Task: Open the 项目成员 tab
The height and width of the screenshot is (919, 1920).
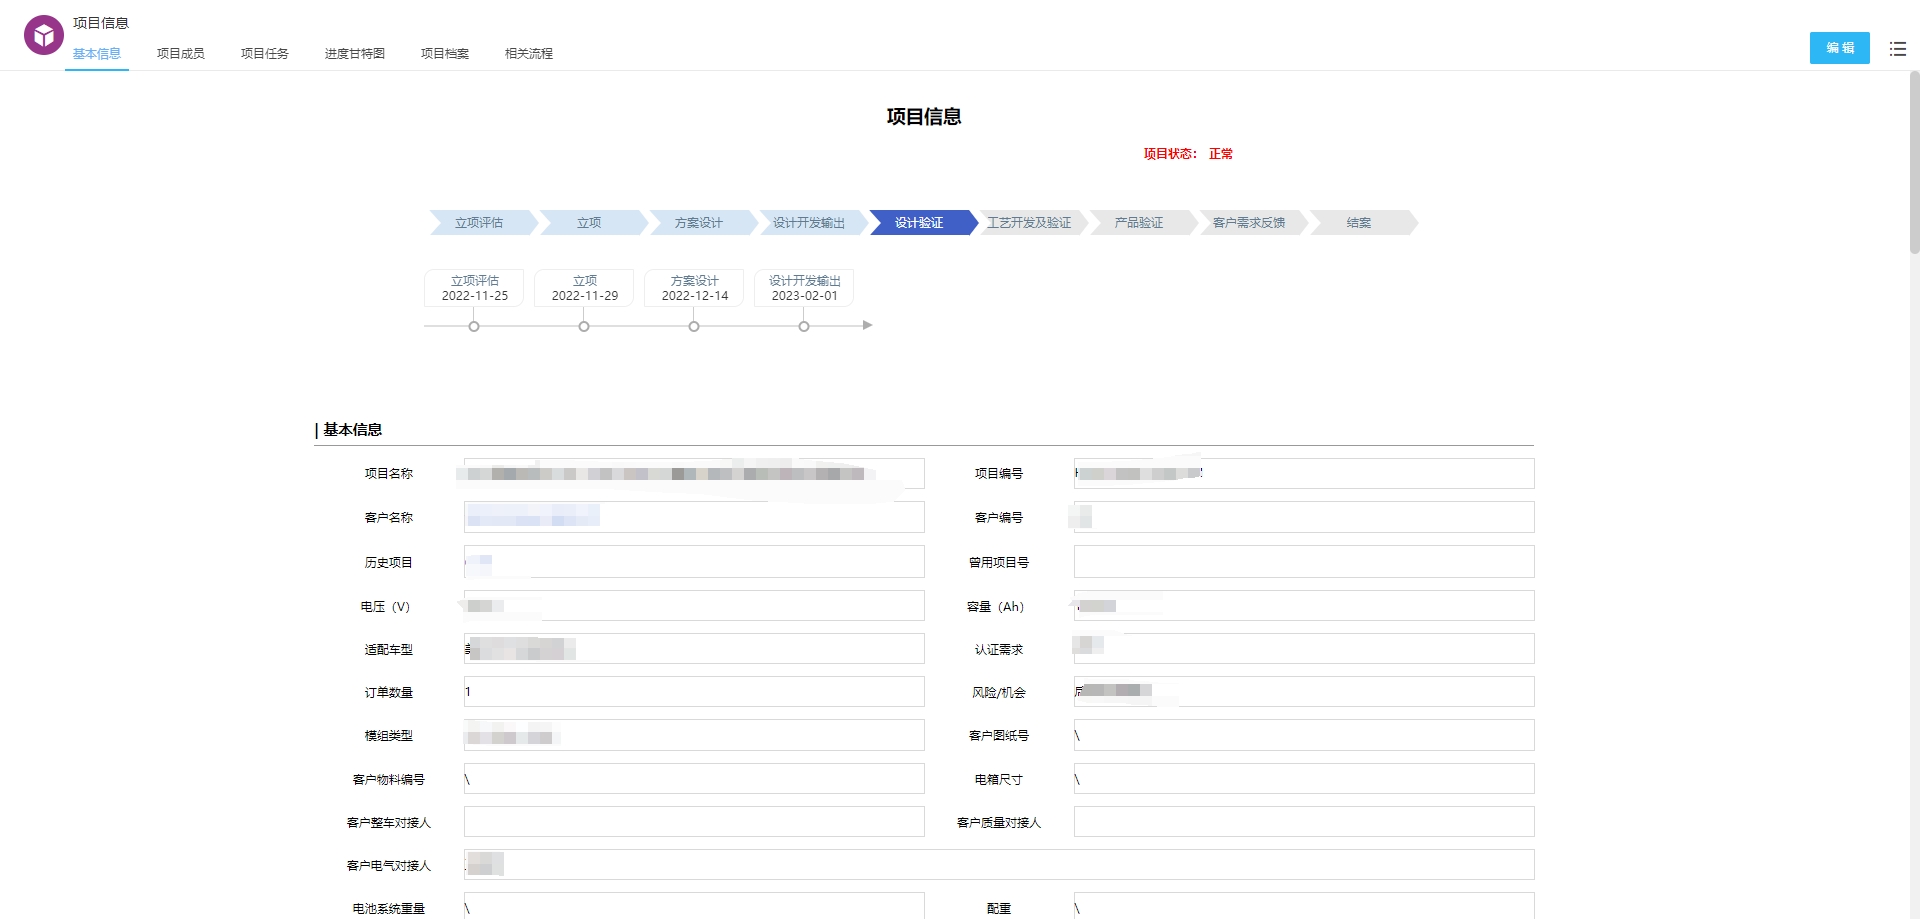Action: [x=181, y=54]
